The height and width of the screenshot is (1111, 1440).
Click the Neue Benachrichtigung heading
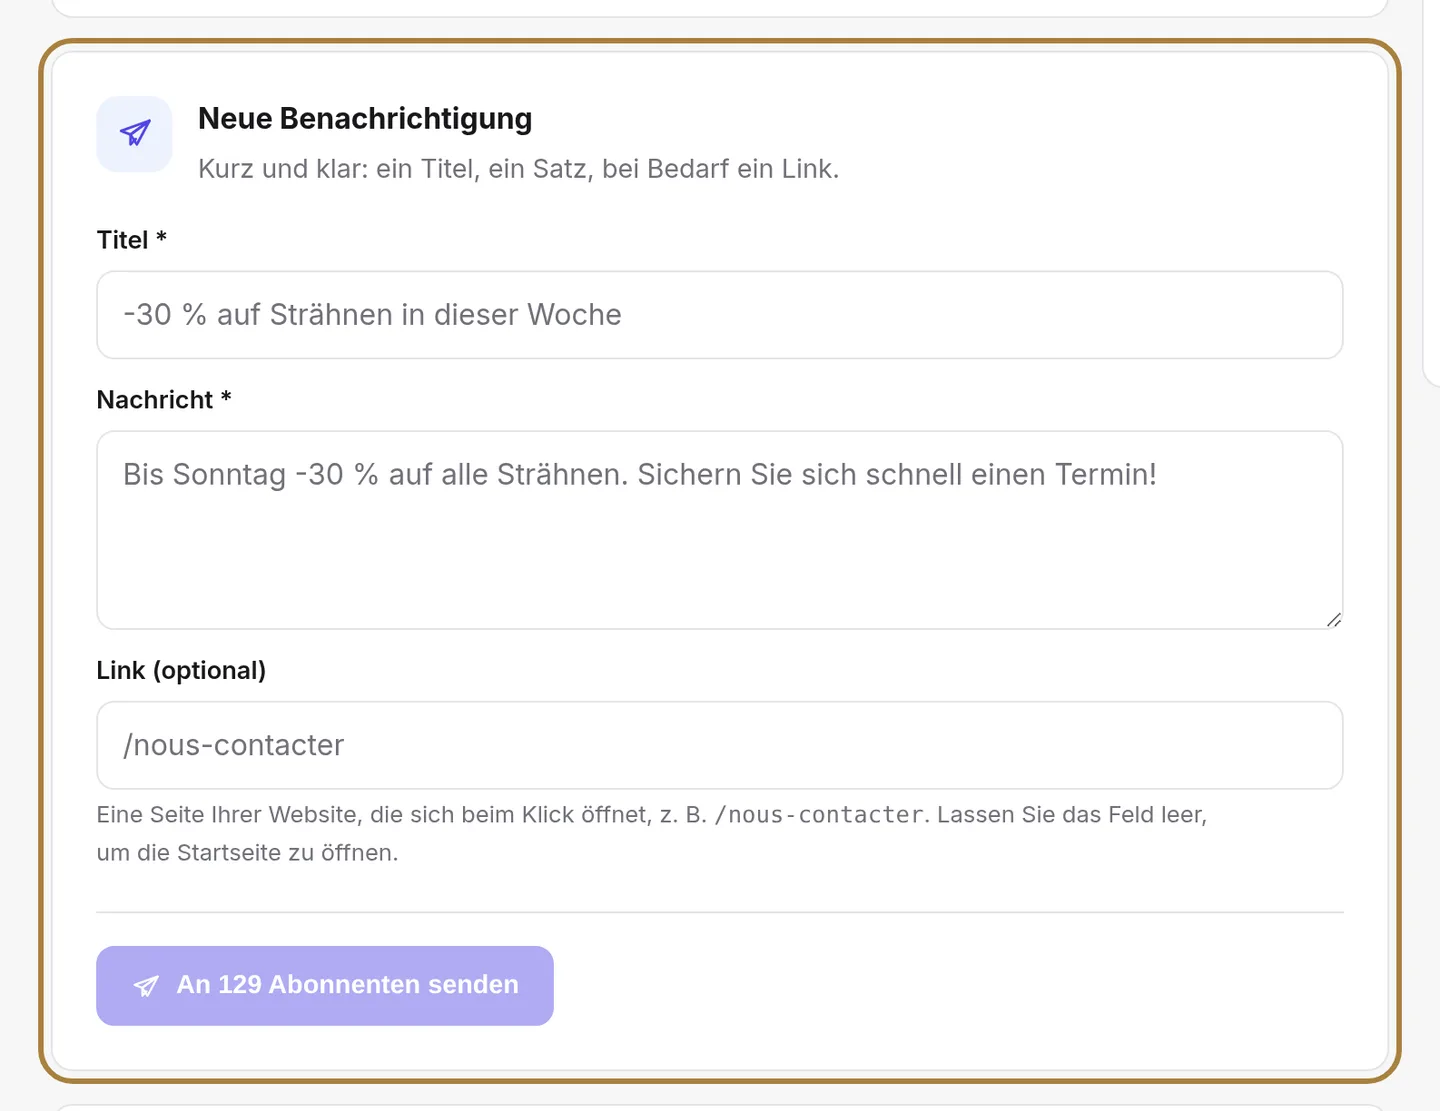coord(365,118)
